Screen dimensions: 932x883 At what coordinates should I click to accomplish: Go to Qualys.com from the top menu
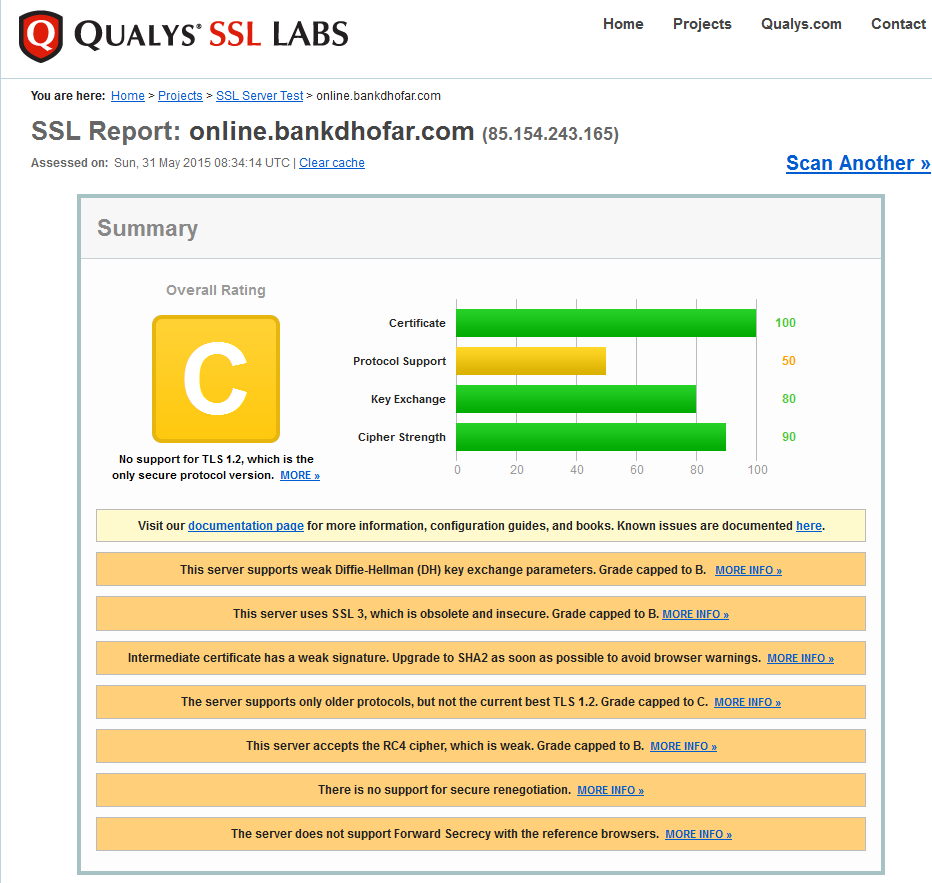[x=801, y=24]
